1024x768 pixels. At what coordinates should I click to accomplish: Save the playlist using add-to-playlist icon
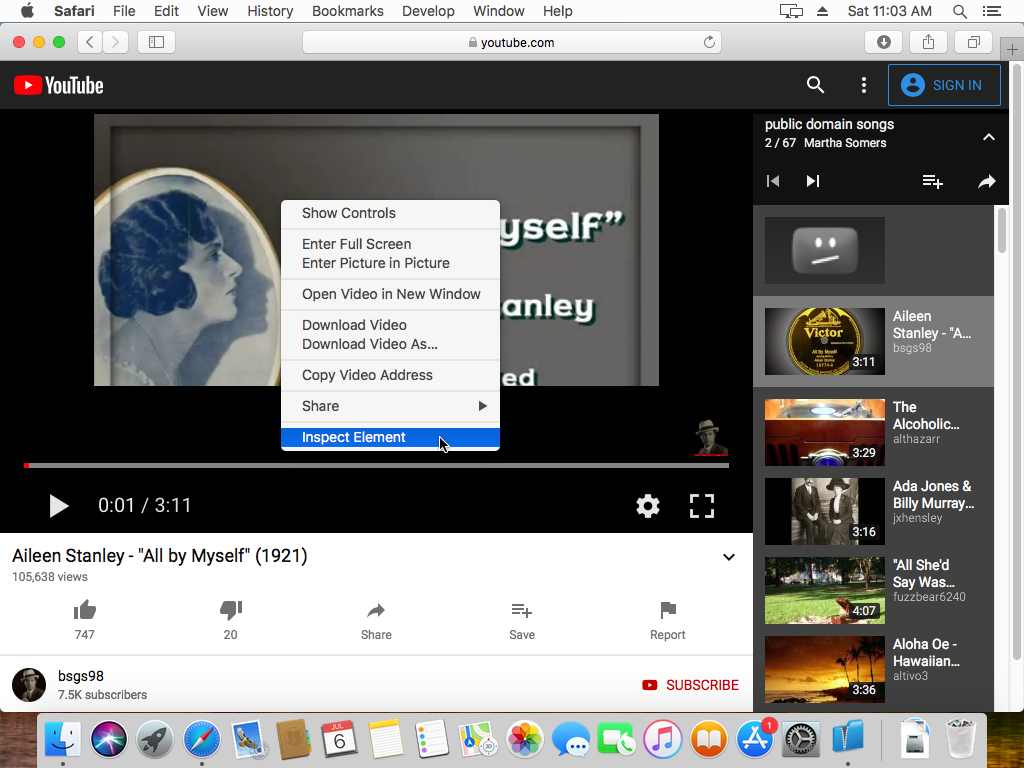932,181
